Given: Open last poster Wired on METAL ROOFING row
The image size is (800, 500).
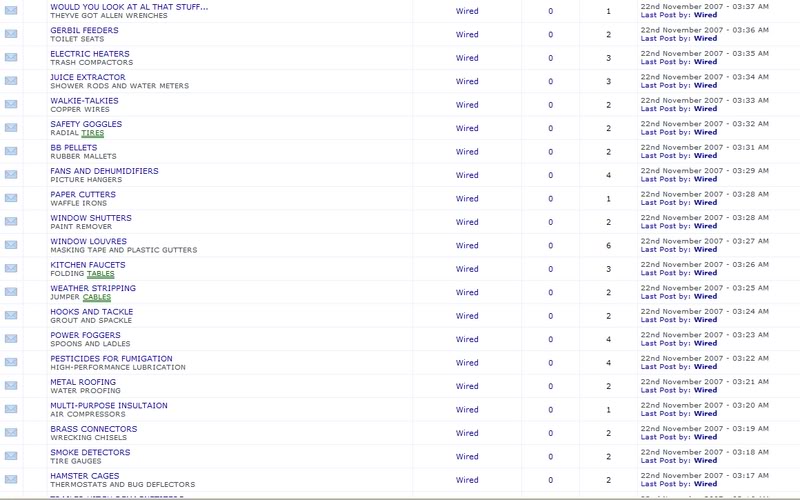Looking at the screenshot, I should click(x=705, y=390).
